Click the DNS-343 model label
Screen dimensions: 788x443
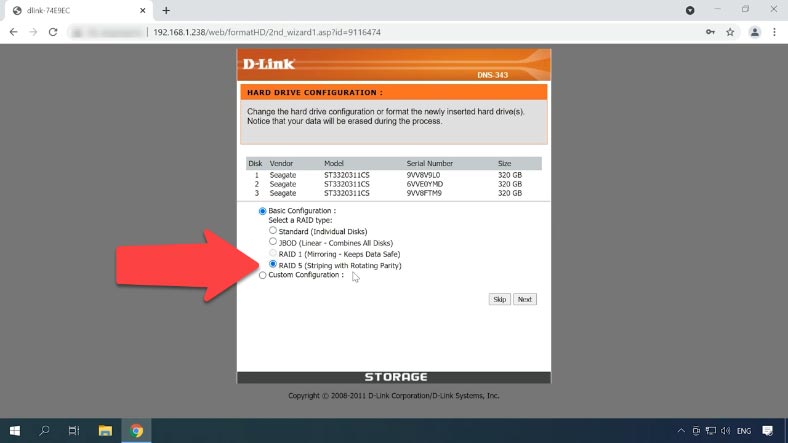492,75
